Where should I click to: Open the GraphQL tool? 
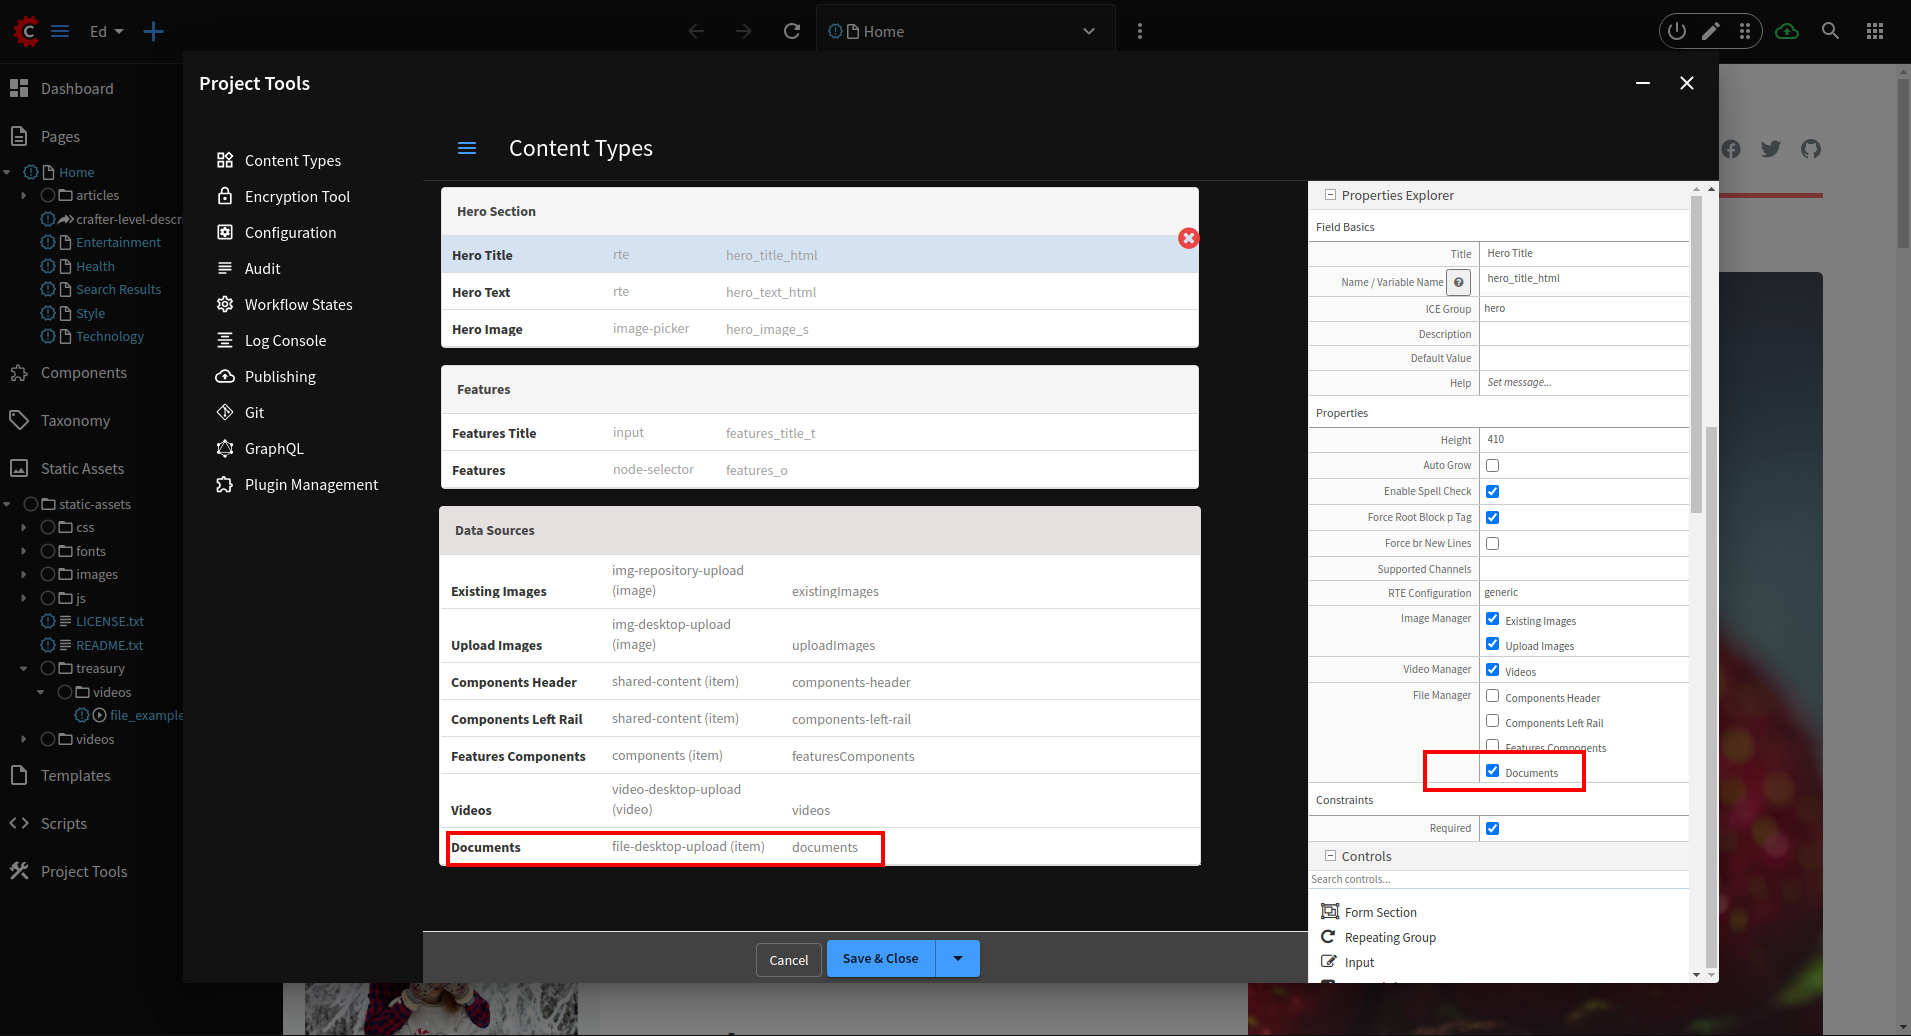(273, 448)
